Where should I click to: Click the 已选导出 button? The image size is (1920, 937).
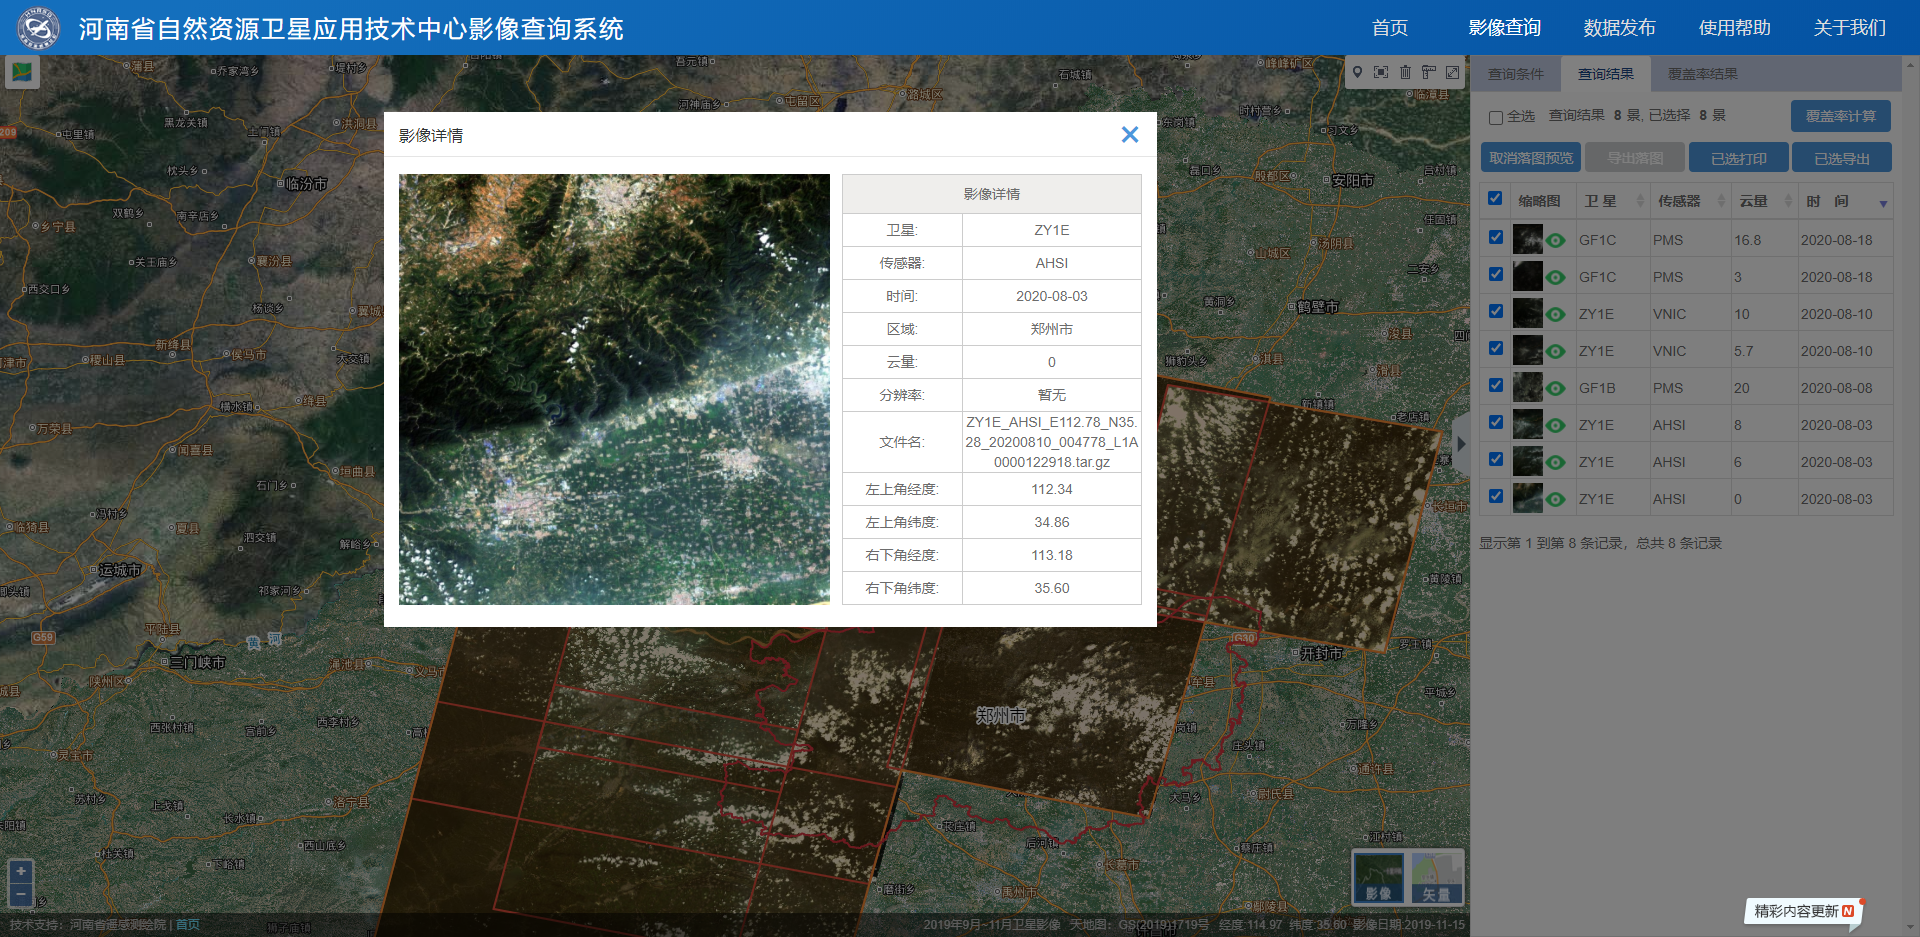(x=1842, y=158)
